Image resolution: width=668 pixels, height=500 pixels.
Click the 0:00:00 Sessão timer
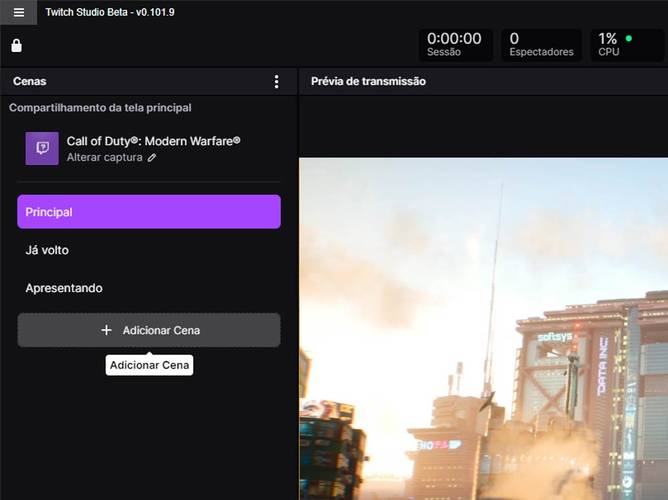click(455, 45)
